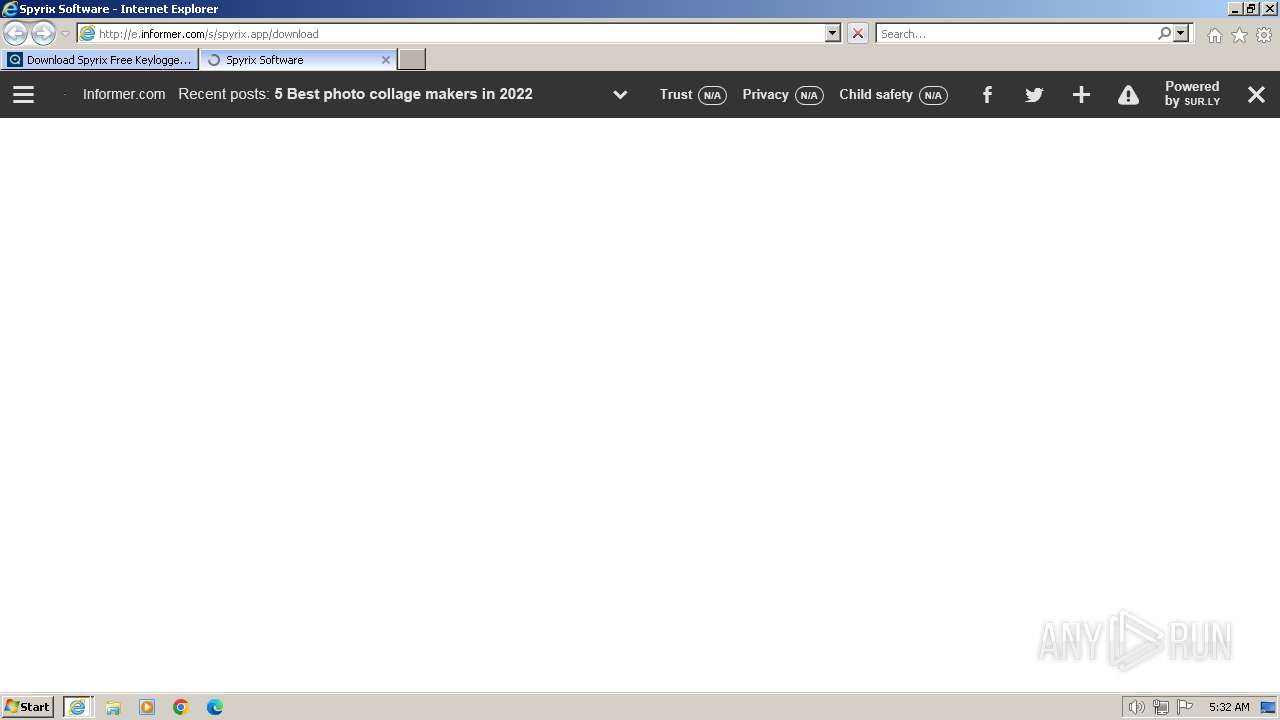Go to the Home page icon

(x=1214, y=35)
